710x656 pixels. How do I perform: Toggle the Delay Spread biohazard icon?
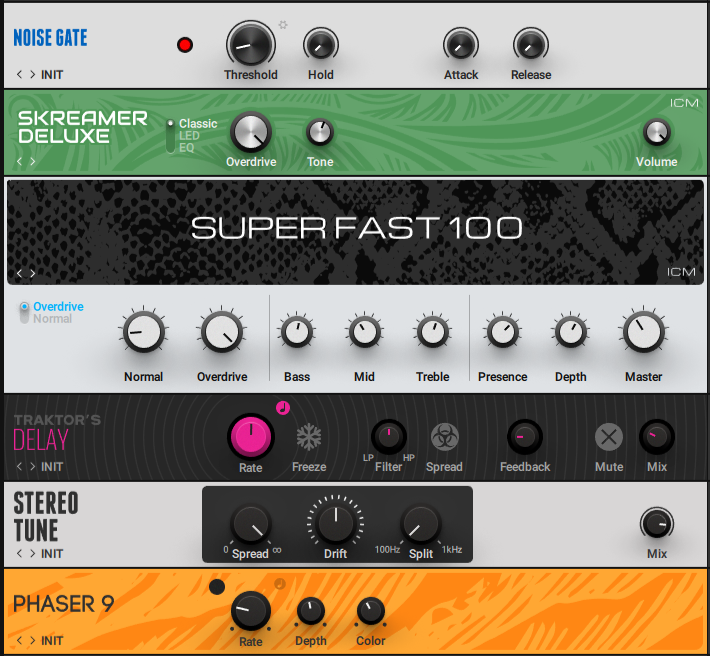coord(444,437)
